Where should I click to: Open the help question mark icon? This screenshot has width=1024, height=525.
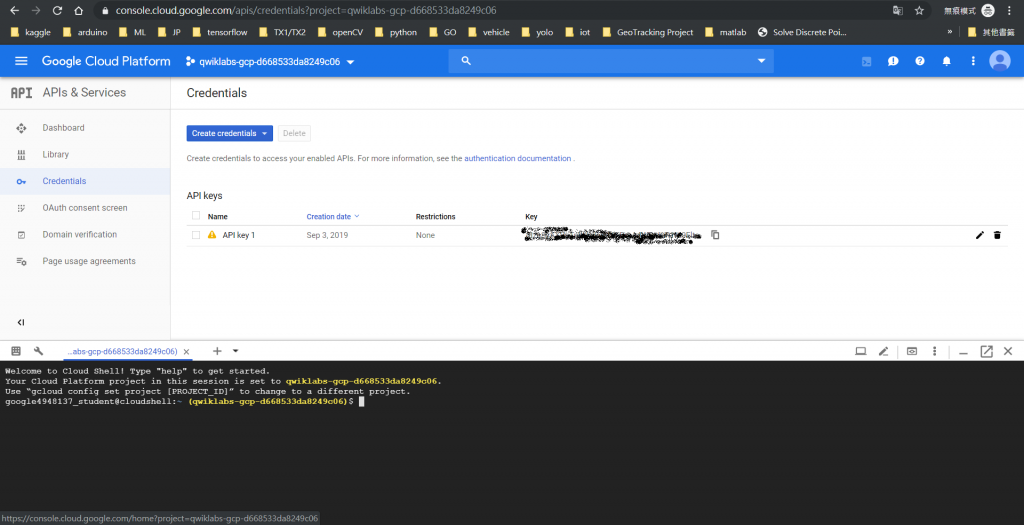[920, 61]
